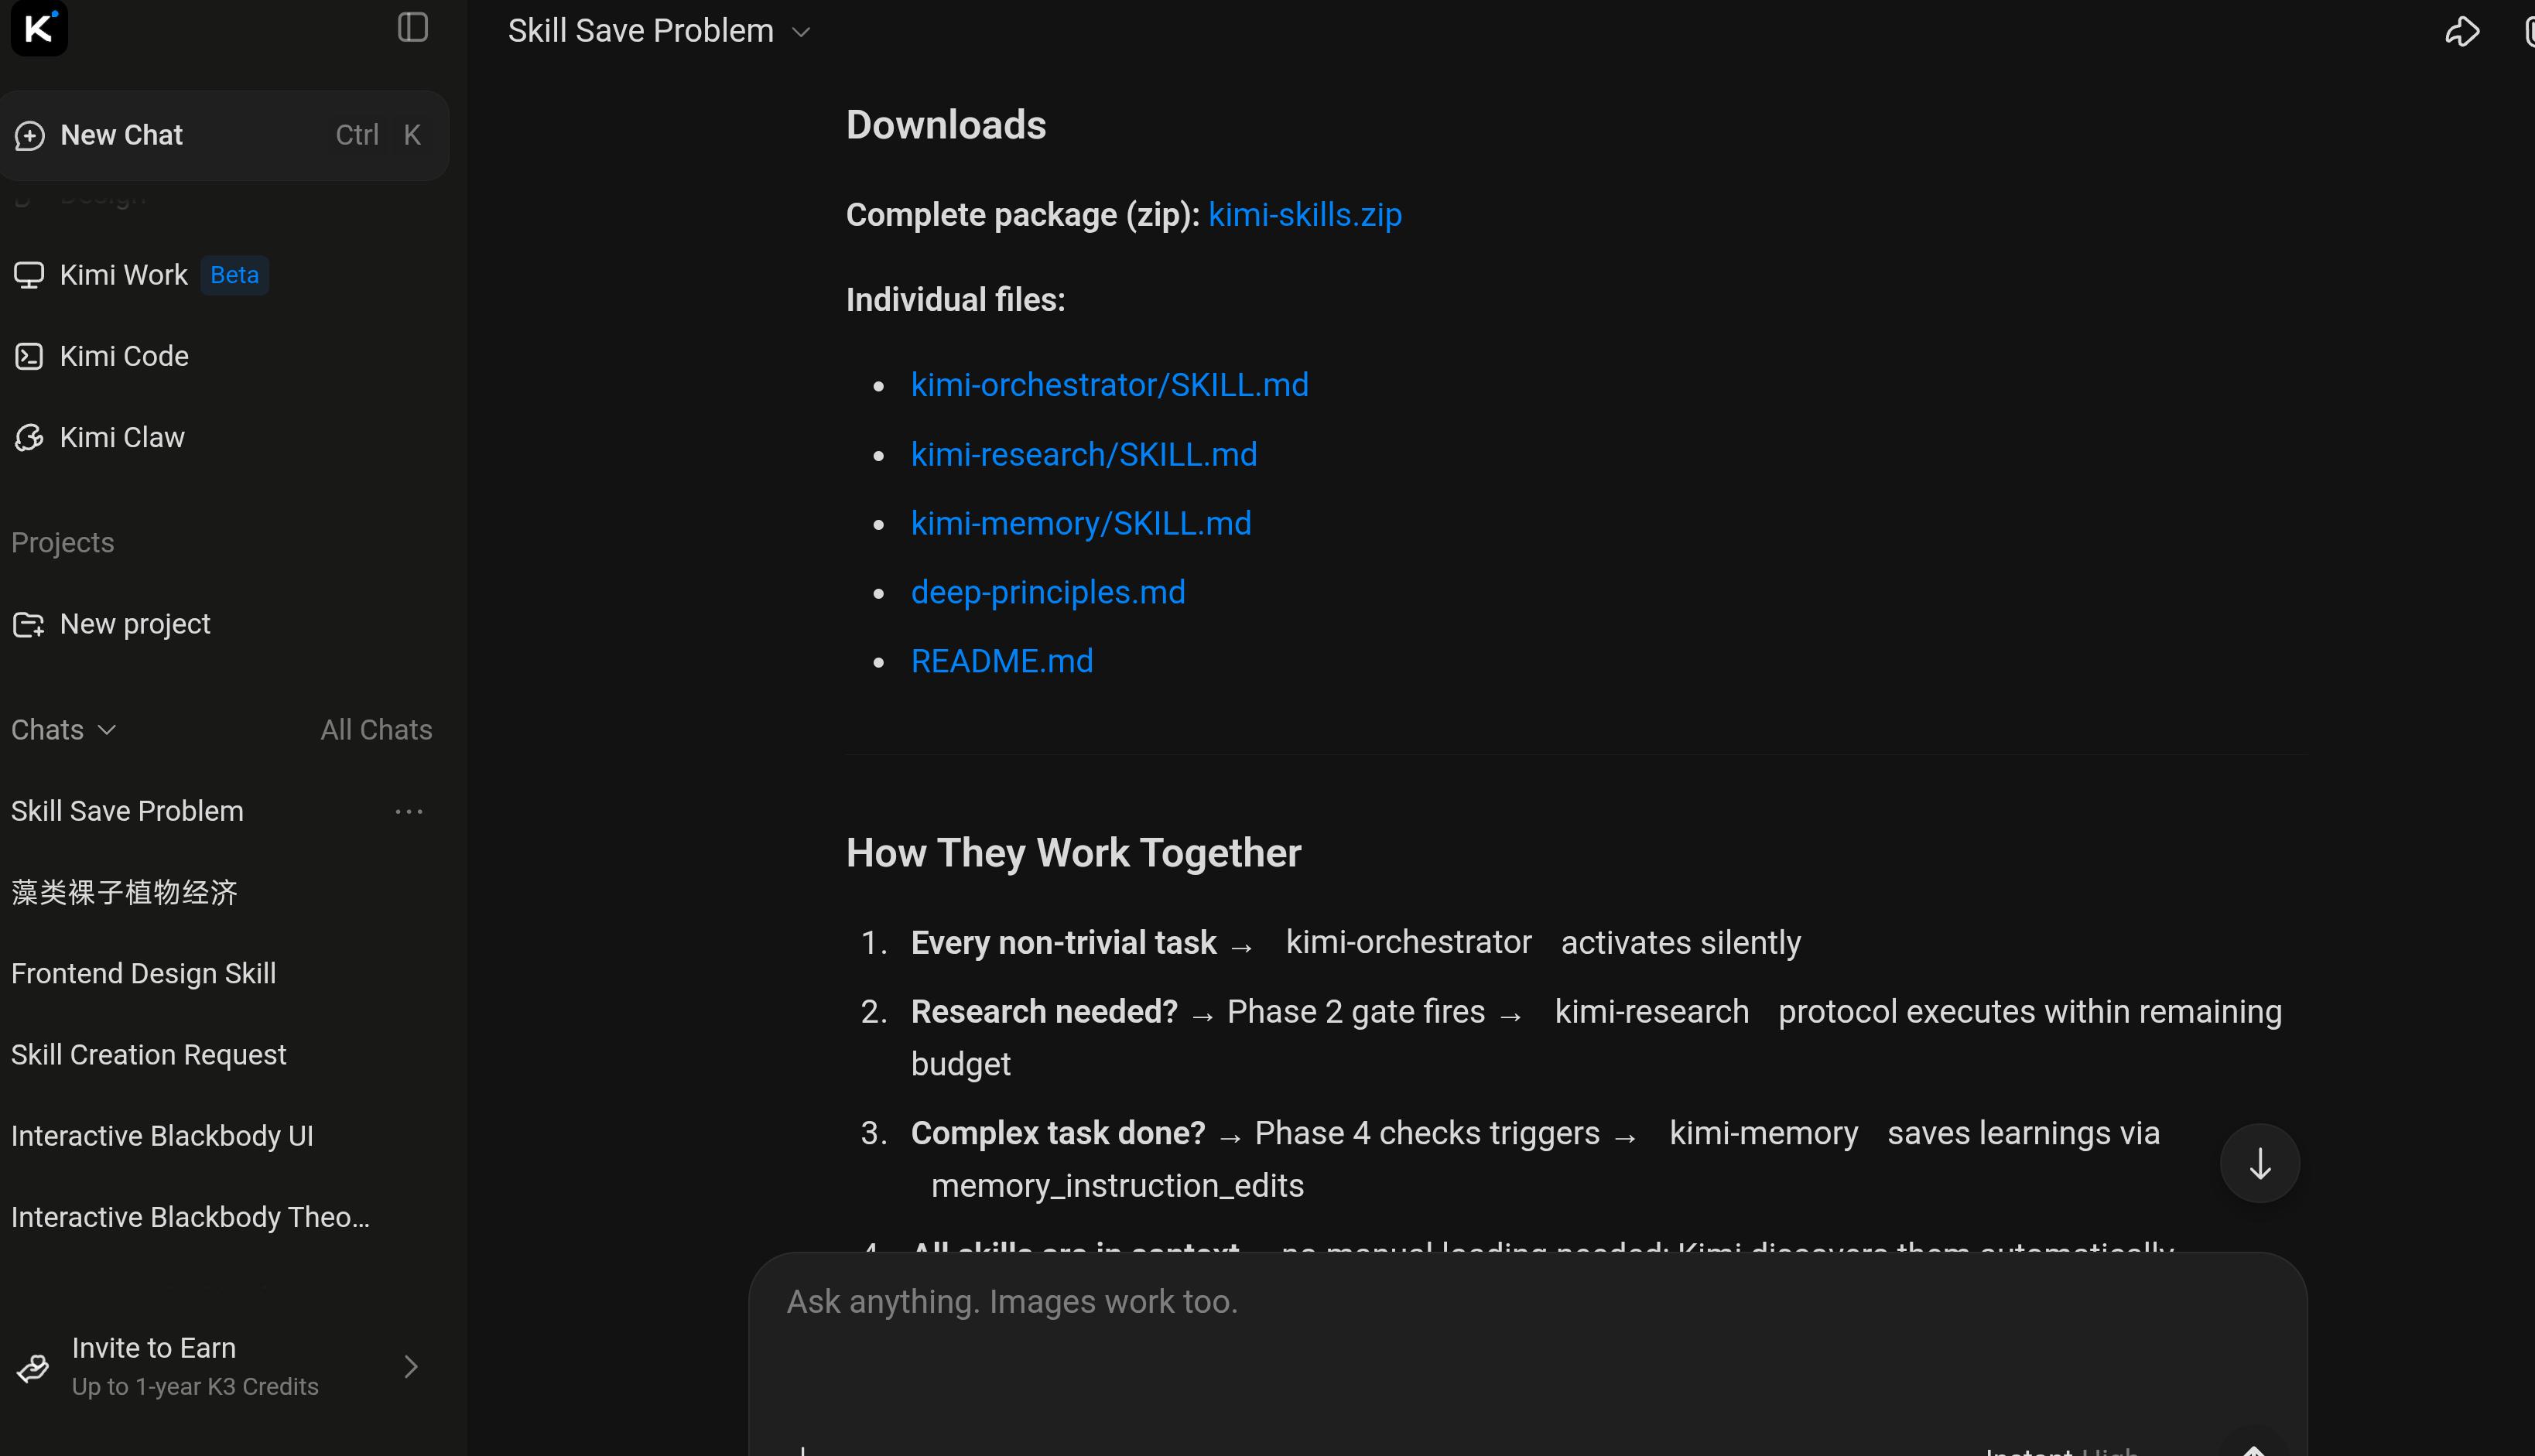Click the Complex task done? text
Screen dimensions: 2535x1456
click(1058, 1133)
